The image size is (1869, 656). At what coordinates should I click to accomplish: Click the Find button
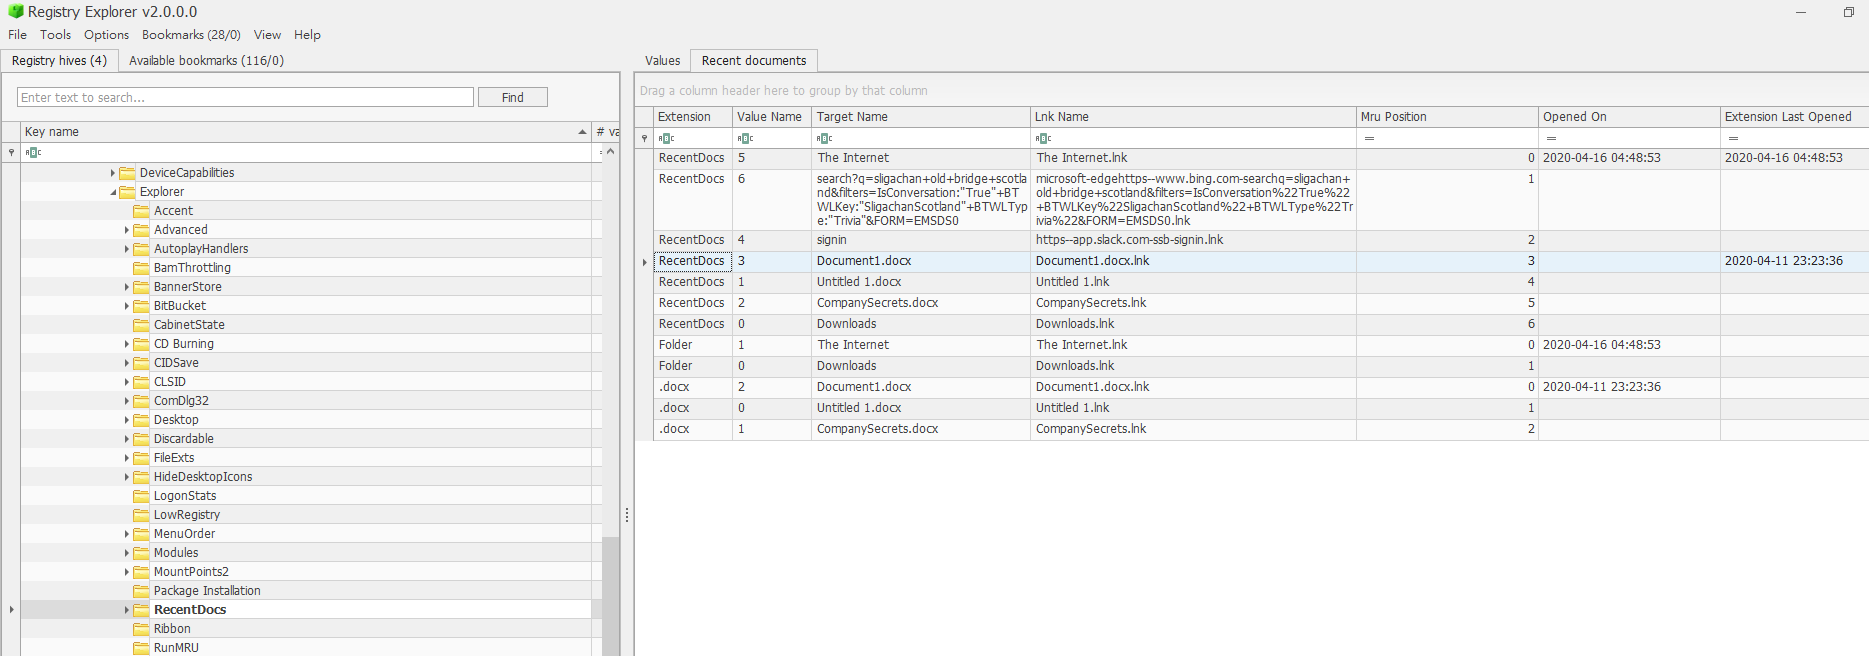click(513, 97)
